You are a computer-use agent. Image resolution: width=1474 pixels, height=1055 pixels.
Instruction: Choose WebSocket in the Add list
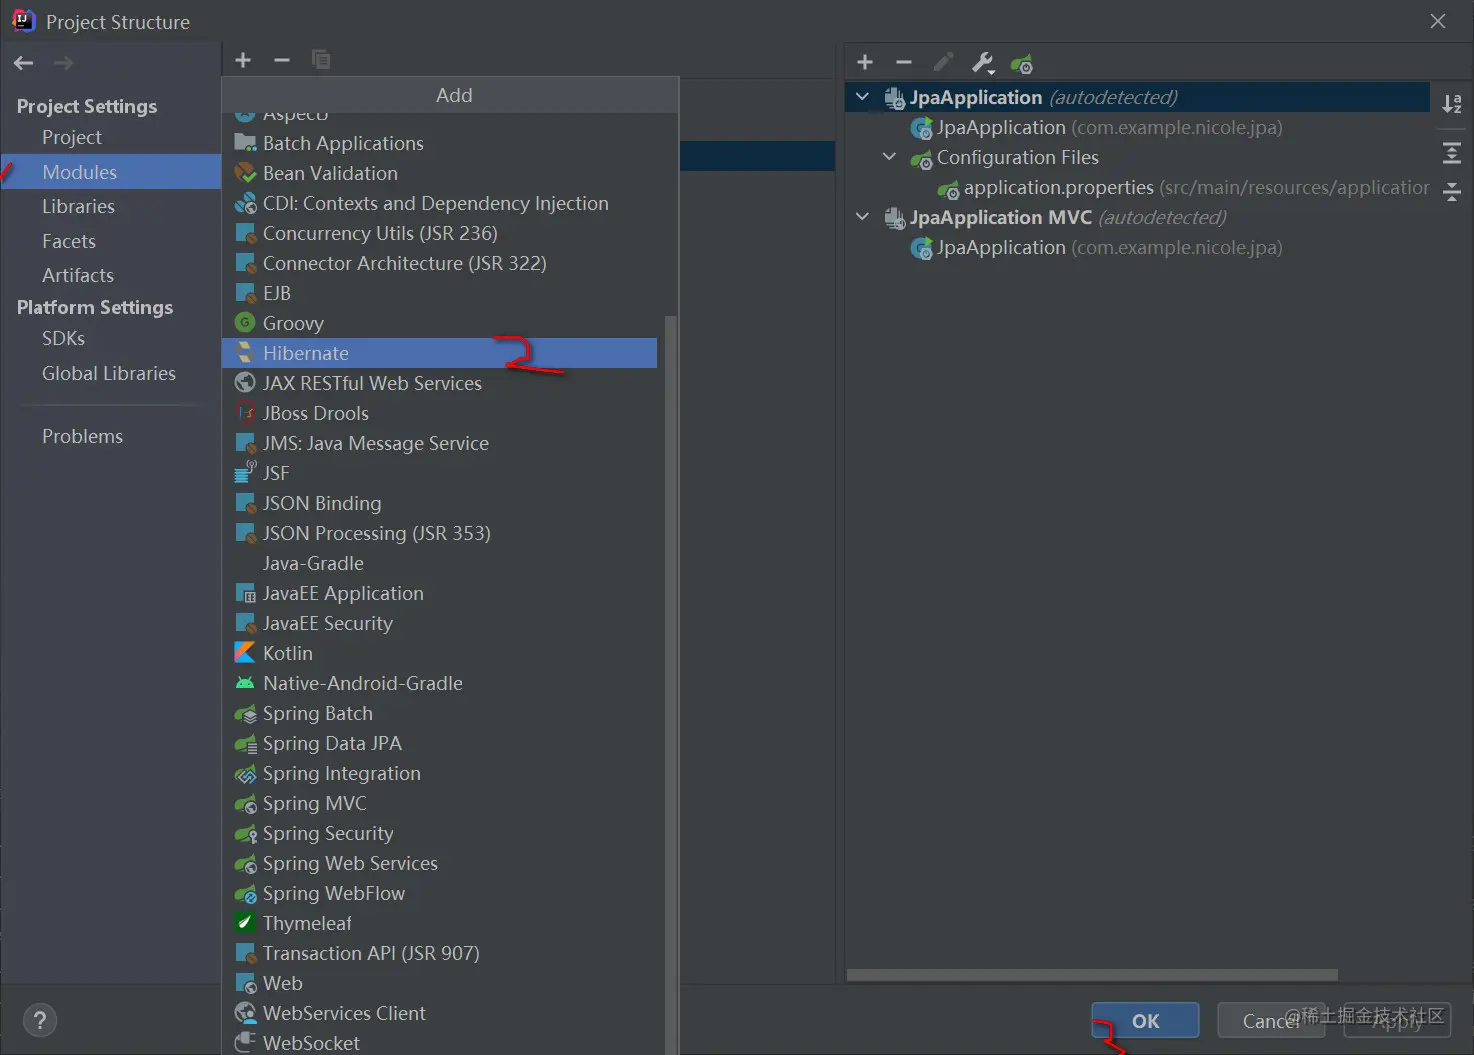click(x=439, y=1042)
